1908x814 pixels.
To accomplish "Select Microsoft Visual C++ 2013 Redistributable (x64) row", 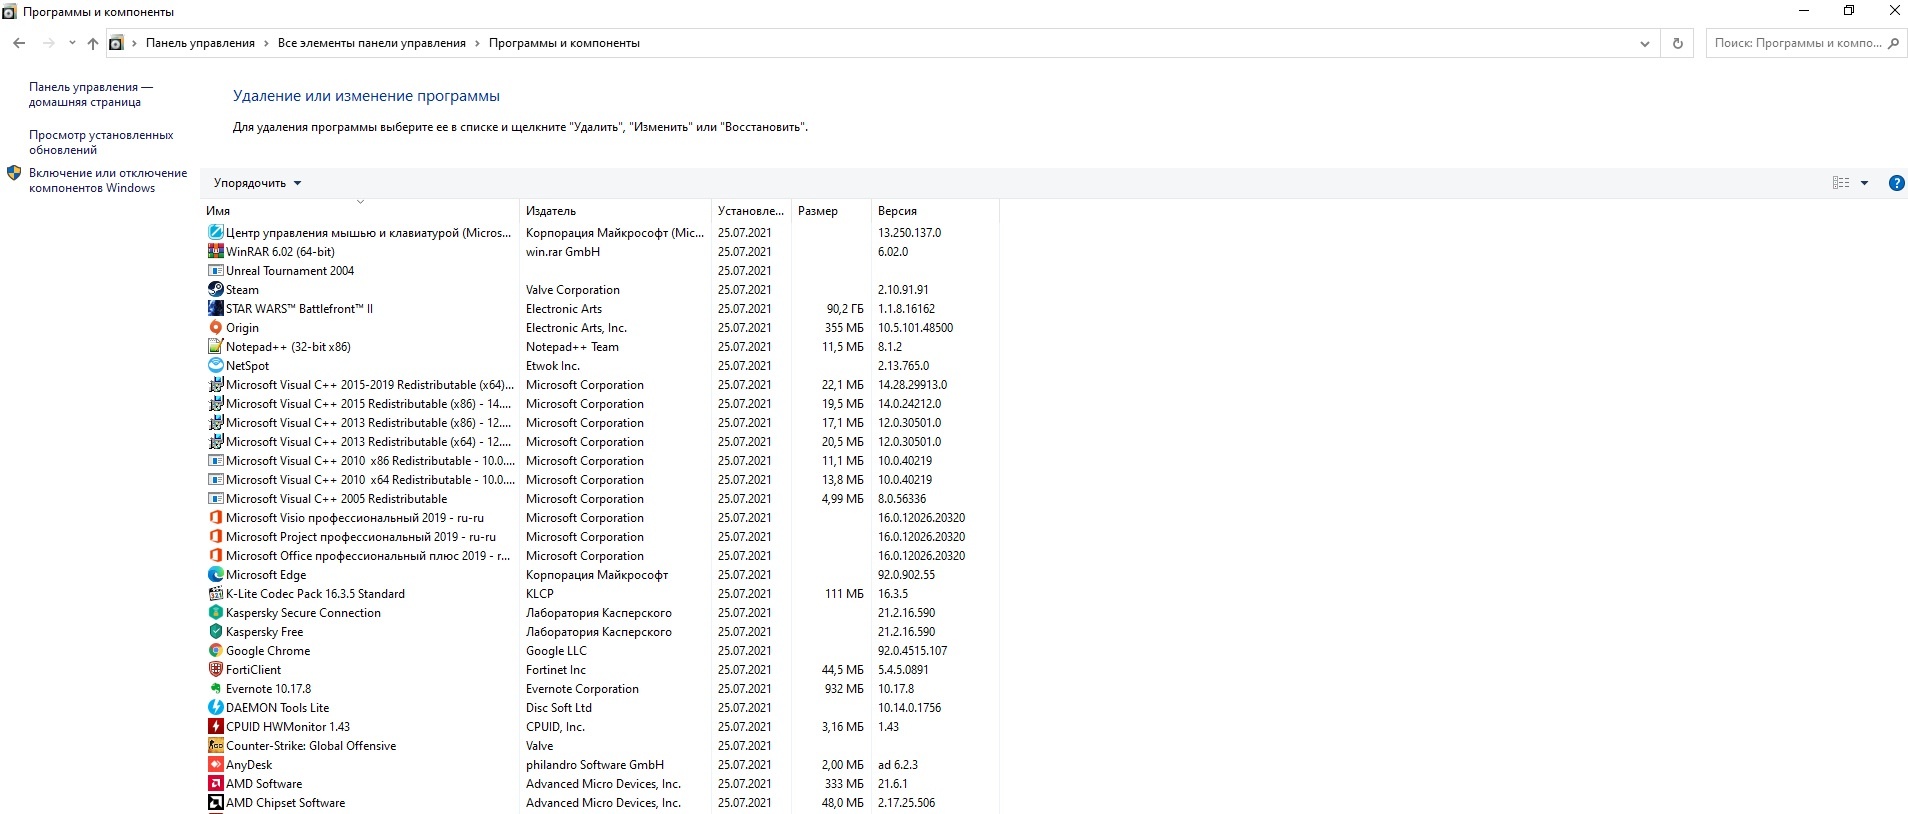I will click(x=600, y=442).
